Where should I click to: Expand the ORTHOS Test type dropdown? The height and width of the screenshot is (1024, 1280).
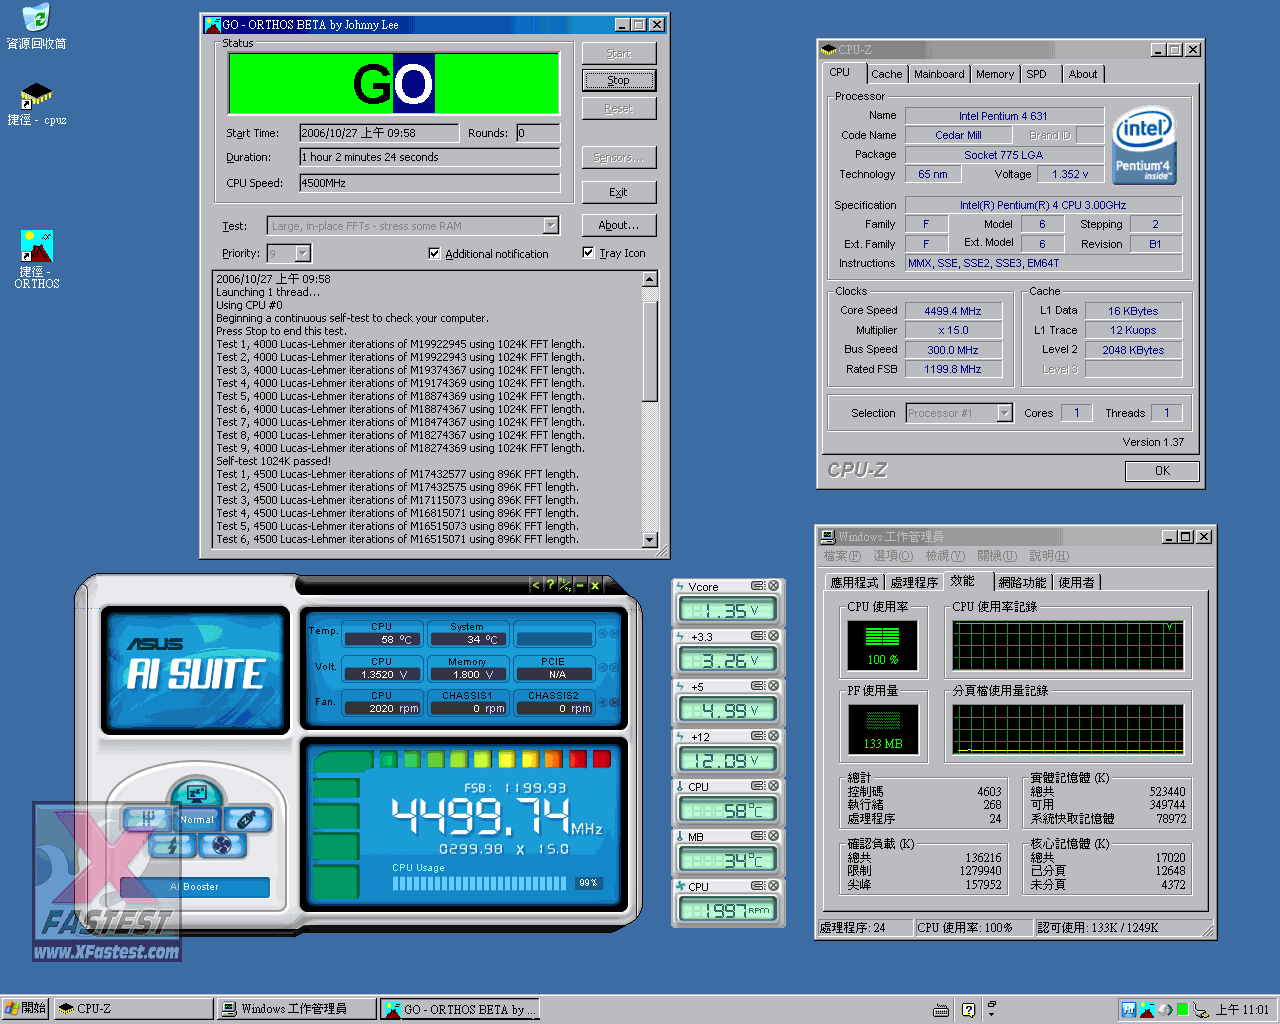pos(550,226)
